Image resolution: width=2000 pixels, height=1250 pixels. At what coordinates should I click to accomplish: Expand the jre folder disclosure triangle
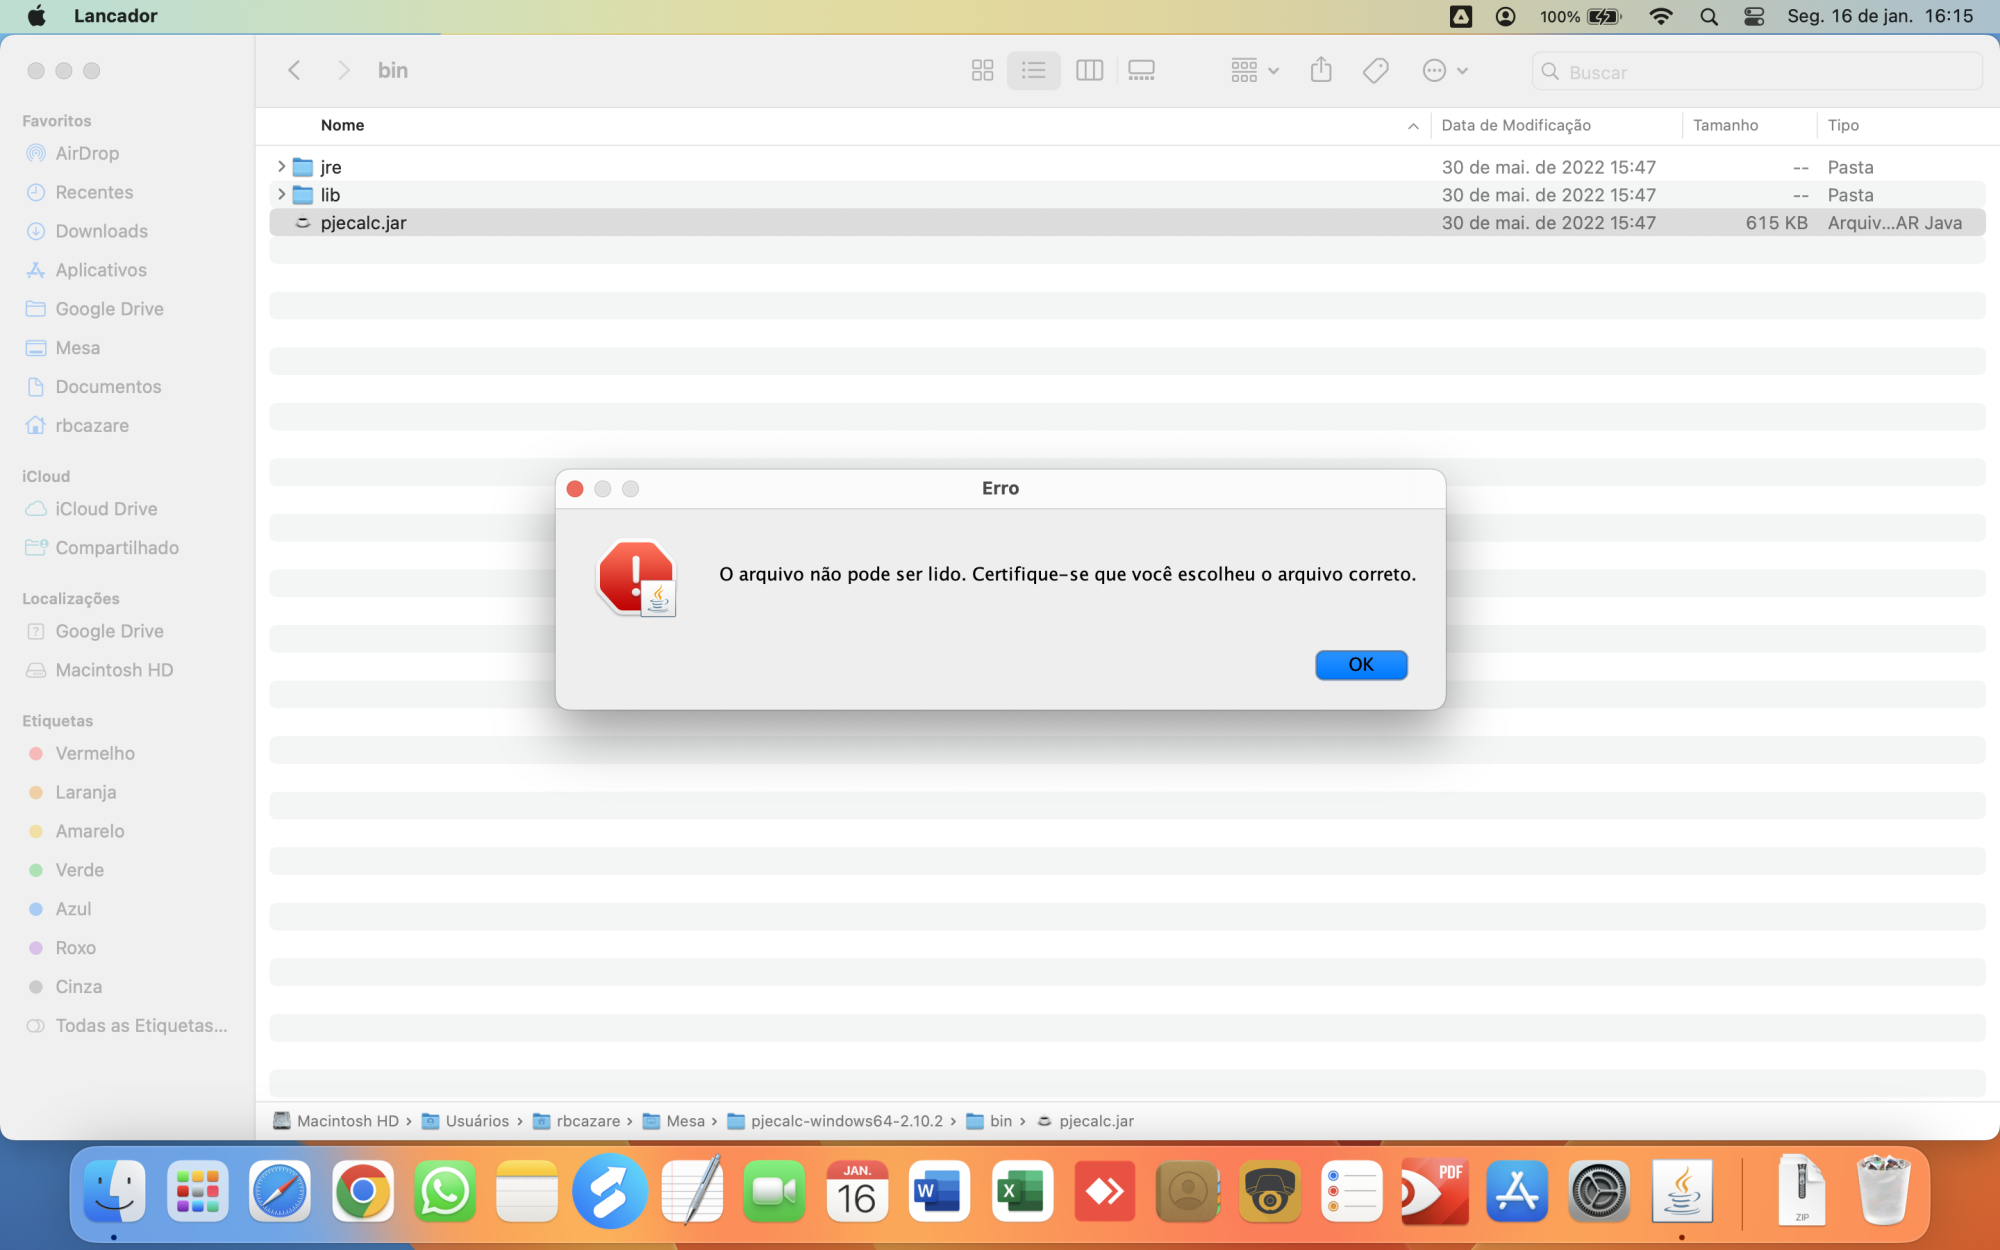coord(281,167)
